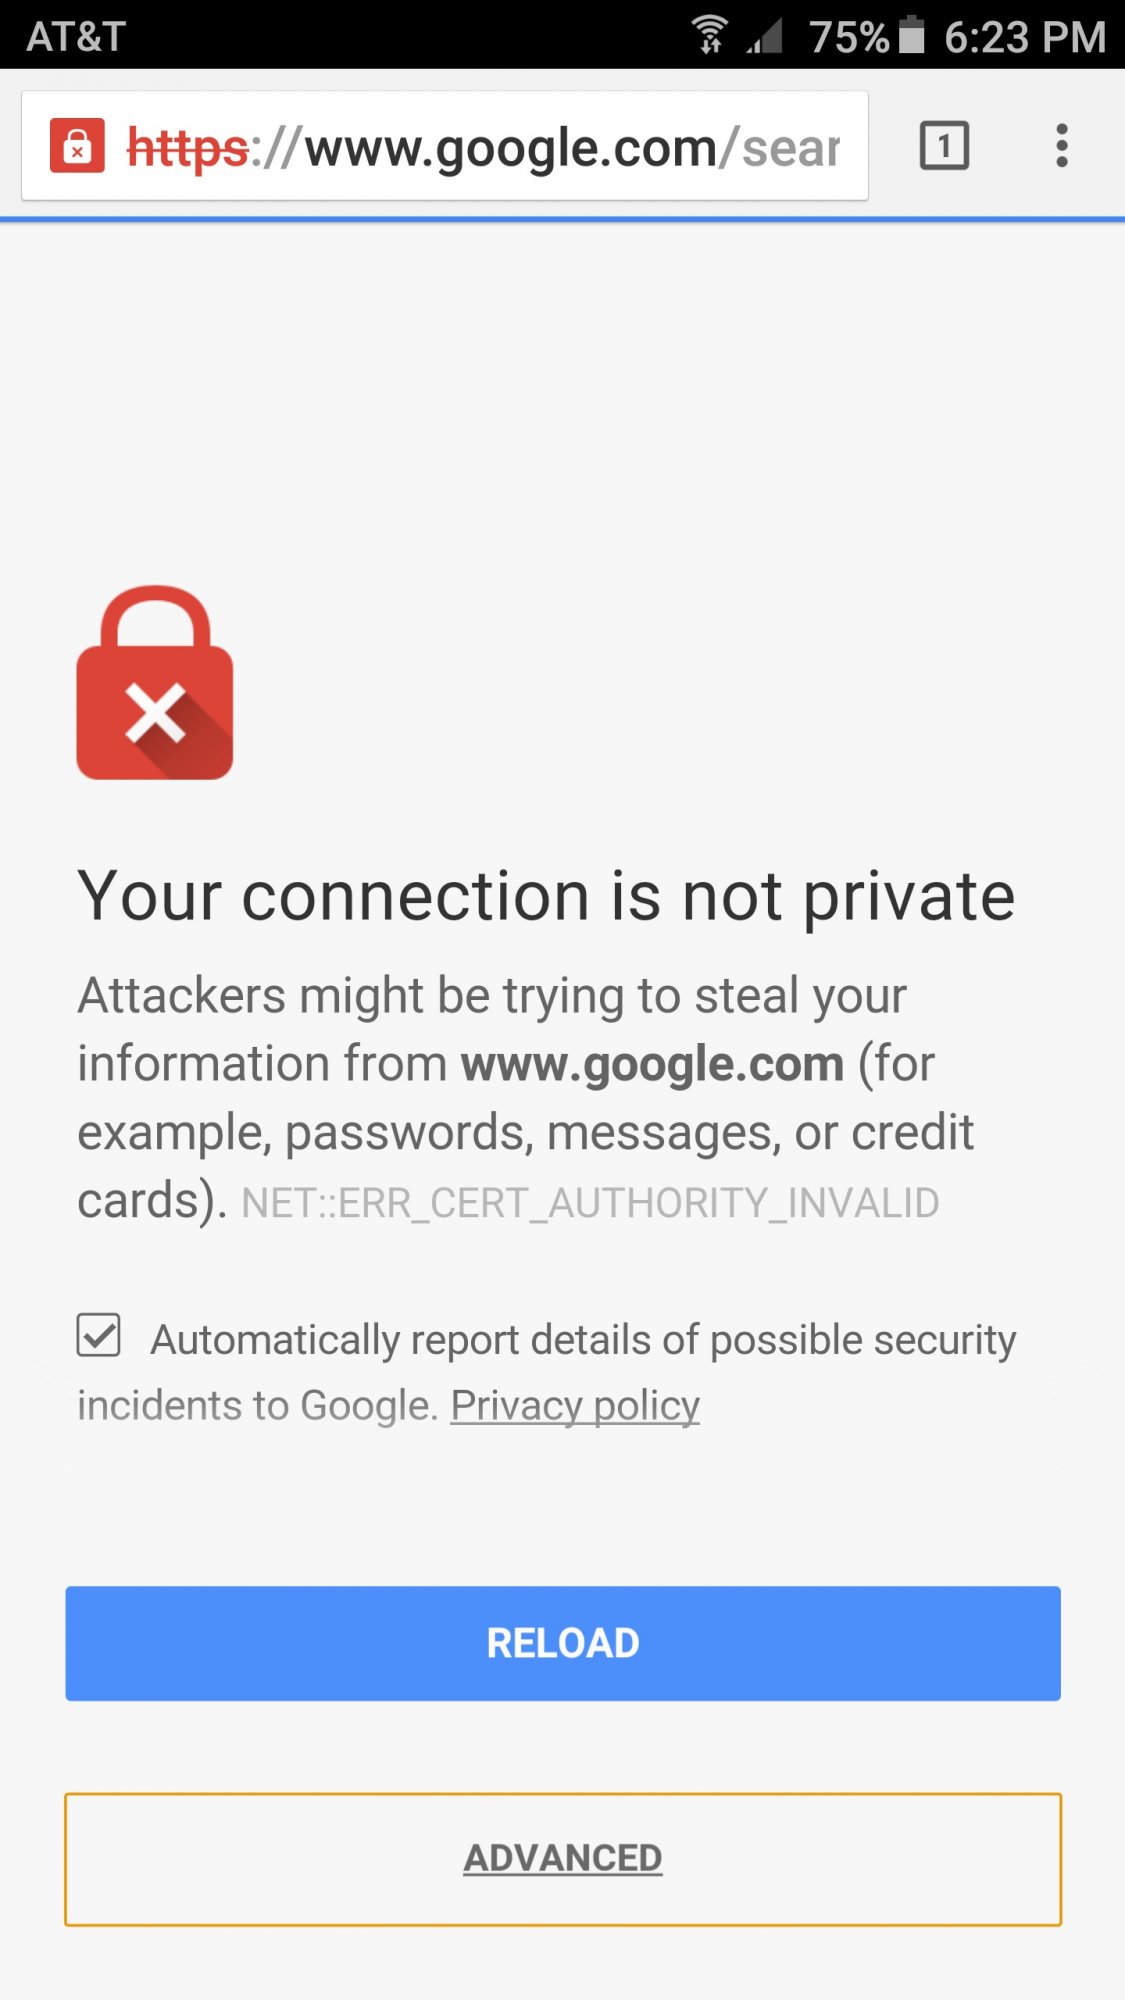Screen dimensions: 1125x2000
Task: Tap the 75% battery percentage
Action: tap(849, 37)
